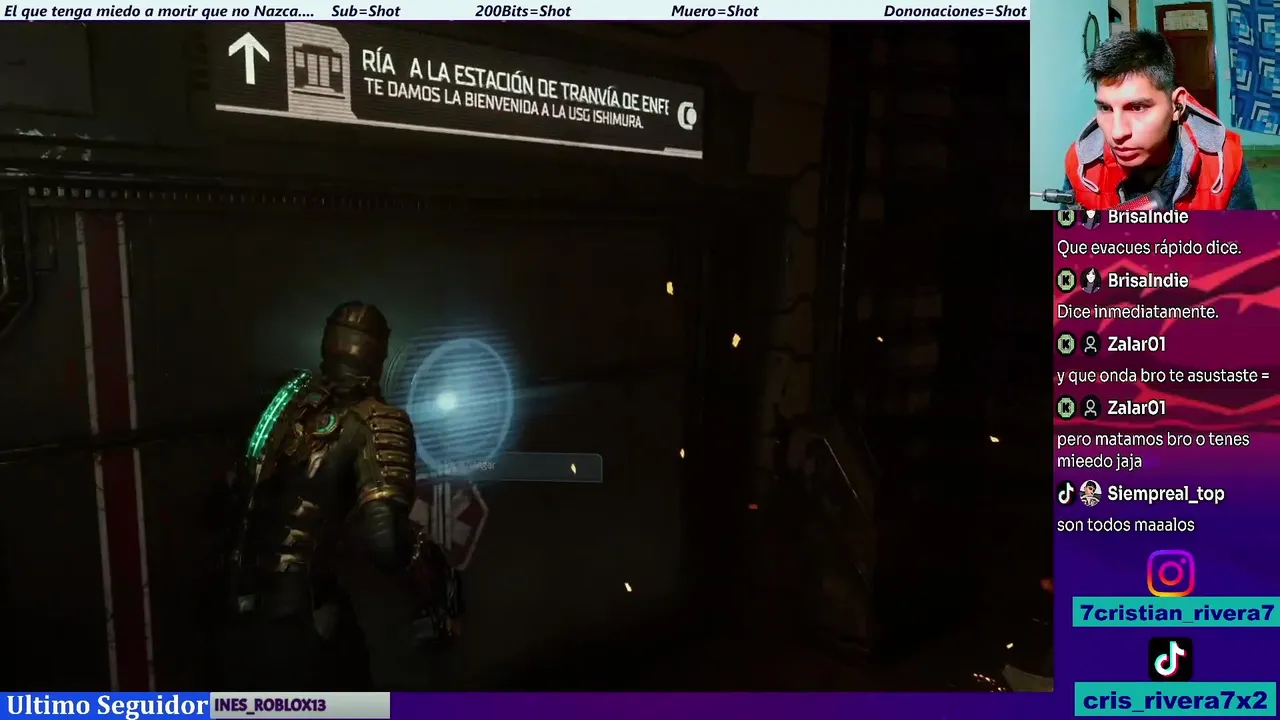Click chat message 'Dice inmediatamente.'

[1137, 312]
